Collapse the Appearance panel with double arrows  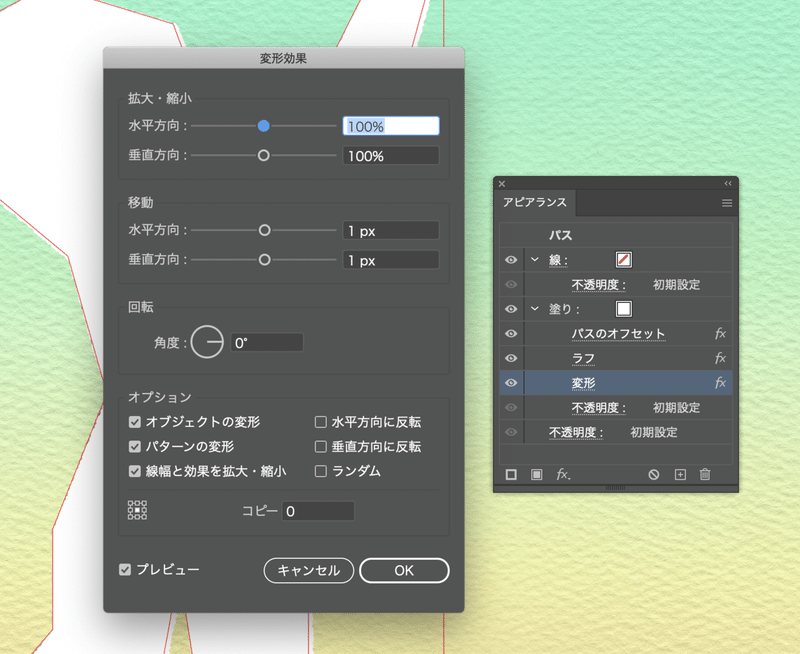coord(729,184)
